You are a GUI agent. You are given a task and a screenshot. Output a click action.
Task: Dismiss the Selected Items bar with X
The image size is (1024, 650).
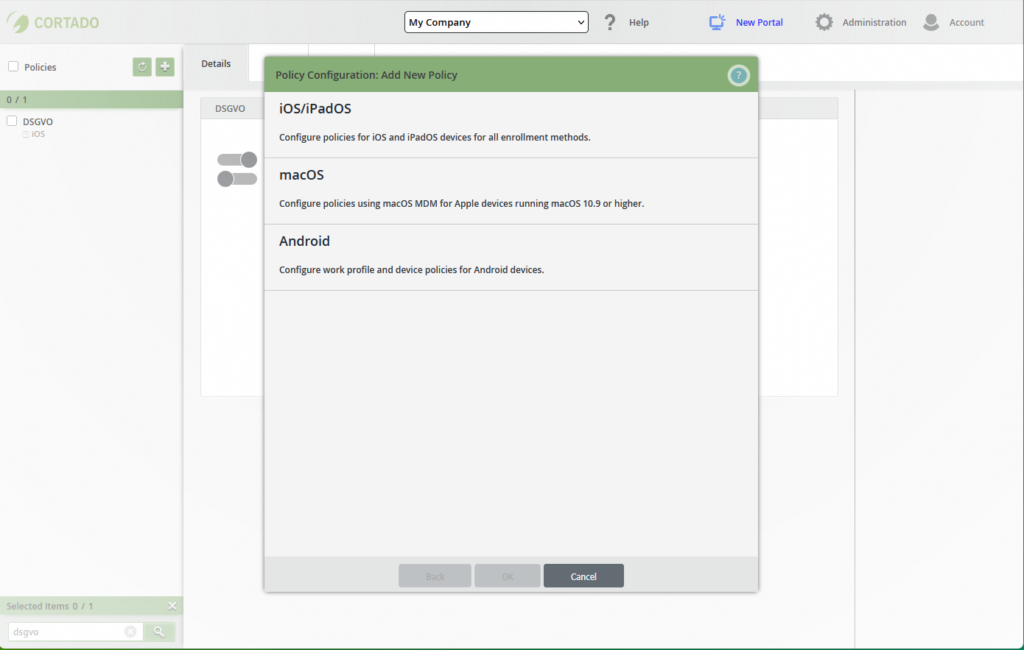click(x=172, y=606)
